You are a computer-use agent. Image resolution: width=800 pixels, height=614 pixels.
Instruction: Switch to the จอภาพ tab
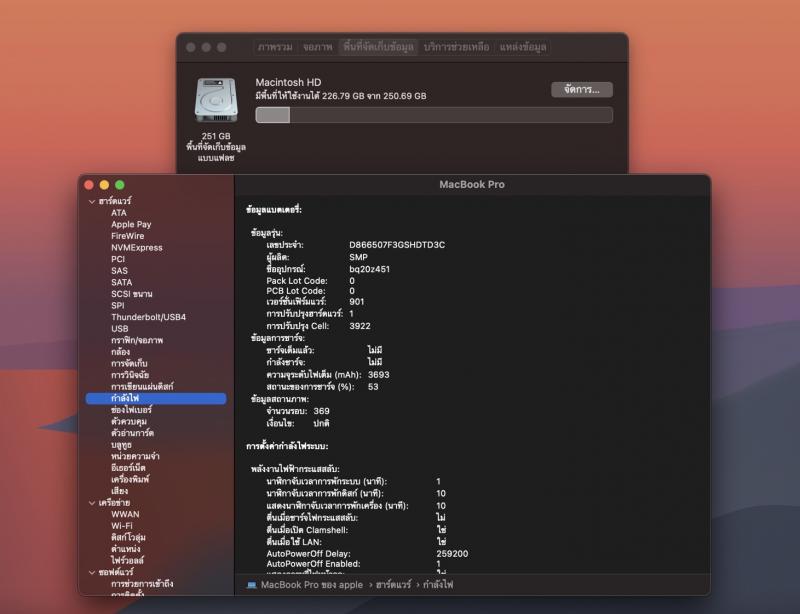[x=317, y=47]
